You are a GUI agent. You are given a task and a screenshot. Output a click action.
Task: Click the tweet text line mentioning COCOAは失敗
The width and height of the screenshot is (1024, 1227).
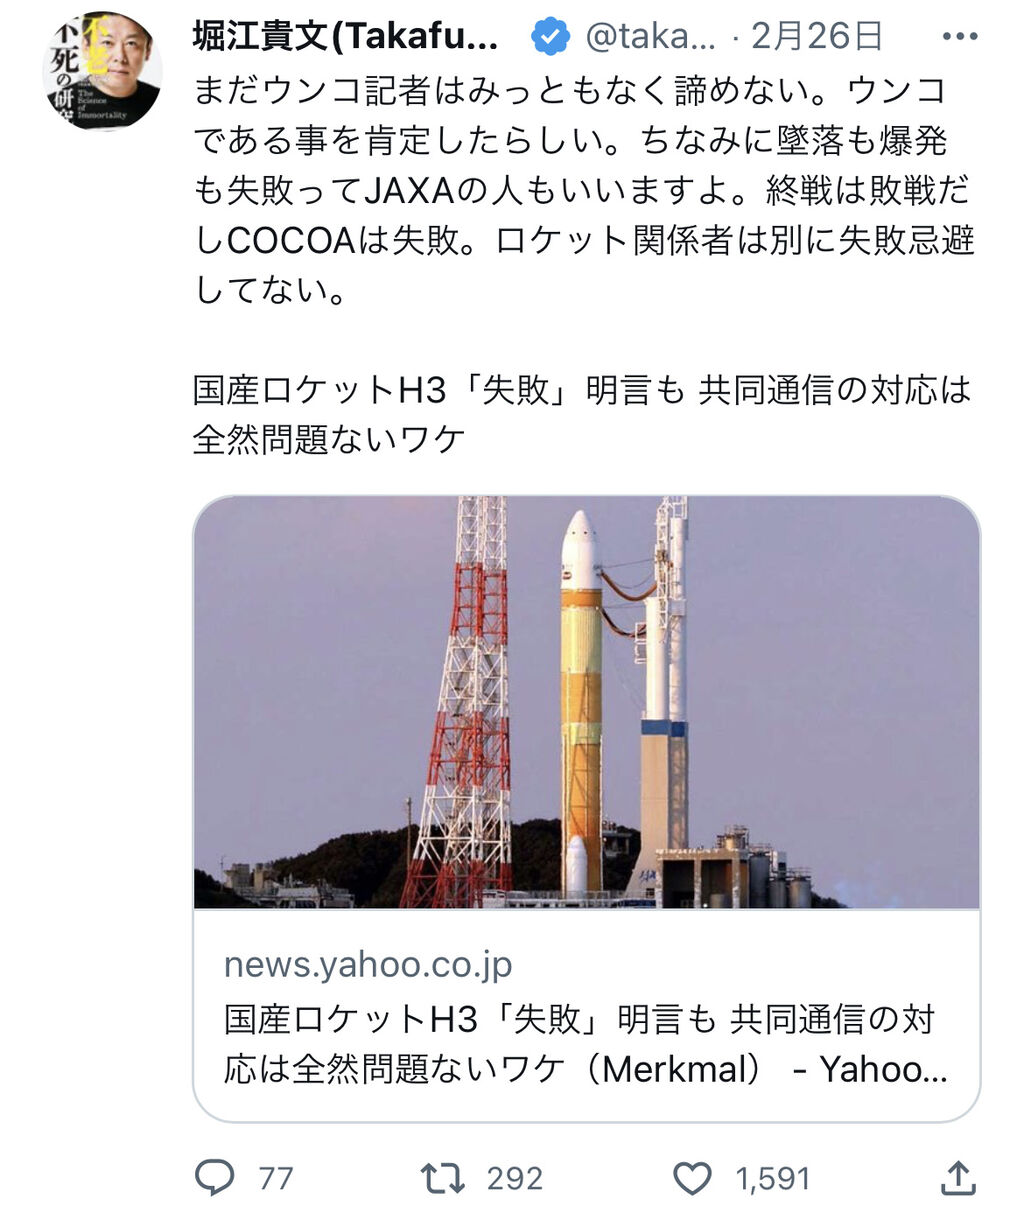click(x=583, y=240)
